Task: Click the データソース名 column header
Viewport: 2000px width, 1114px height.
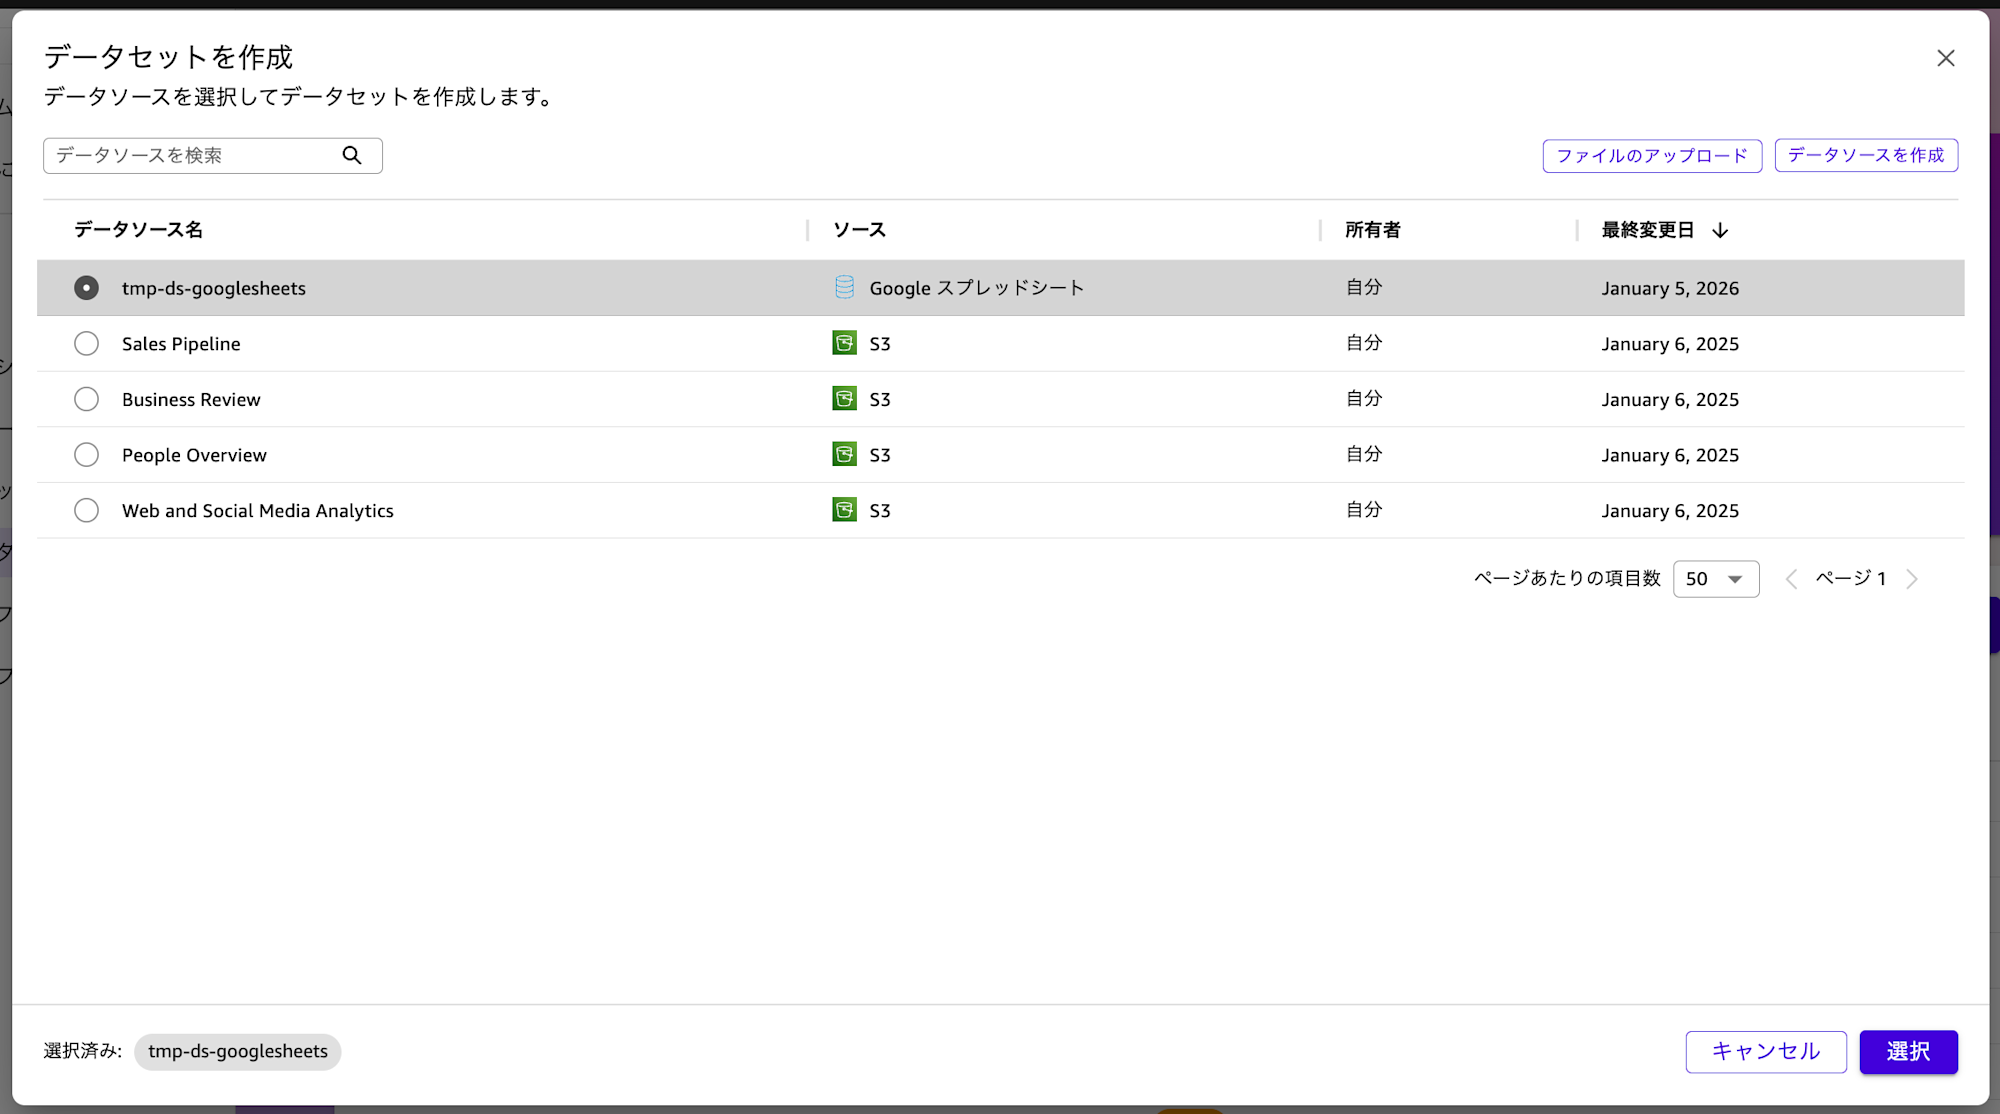Action: click(x=137, y=229)
